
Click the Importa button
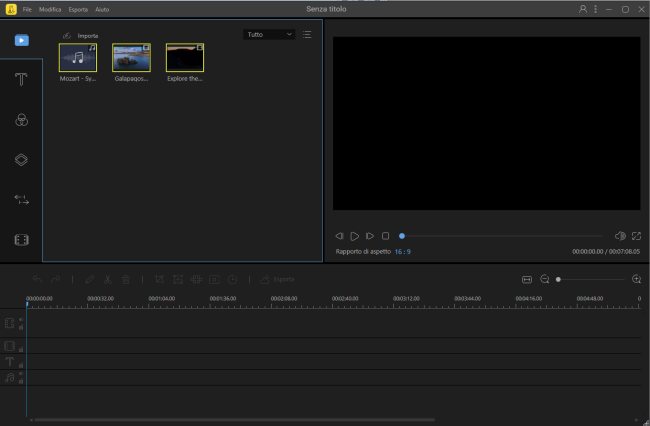coord(81,35)
